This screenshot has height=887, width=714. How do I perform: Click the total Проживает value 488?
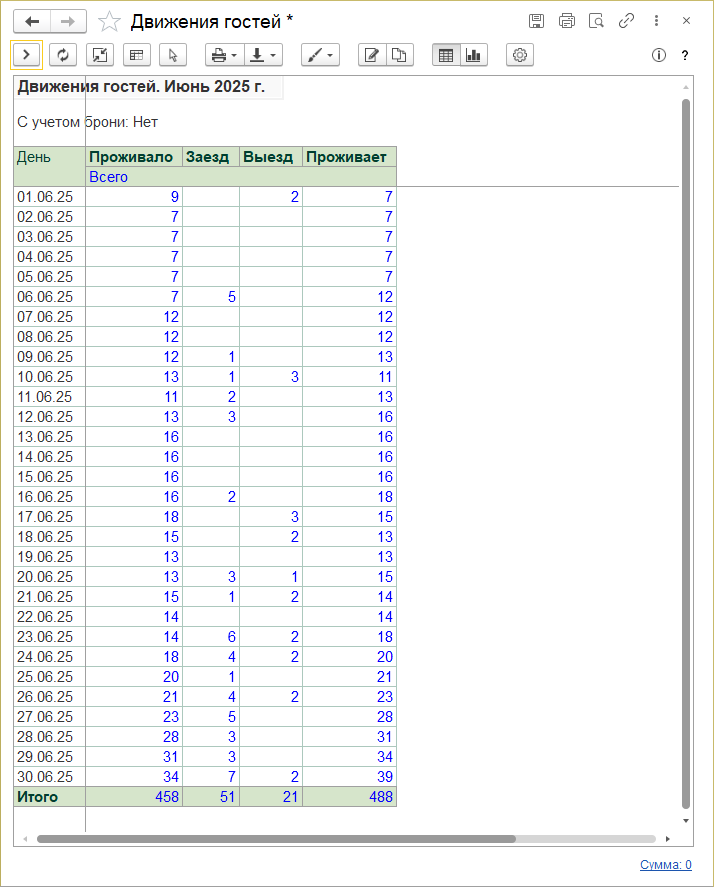(x=350, y=796)
